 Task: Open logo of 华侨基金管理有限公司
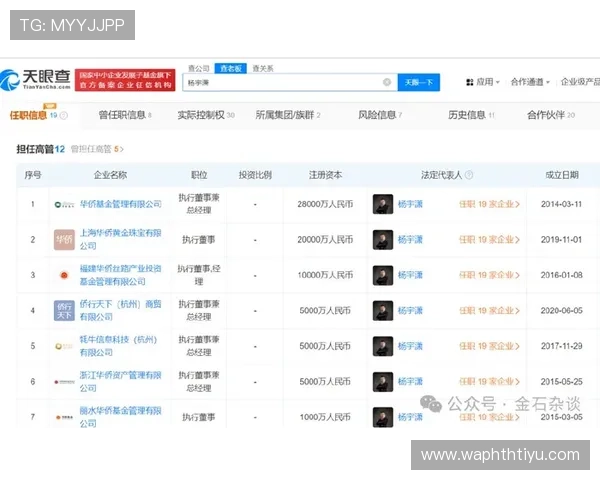[64, 204]
